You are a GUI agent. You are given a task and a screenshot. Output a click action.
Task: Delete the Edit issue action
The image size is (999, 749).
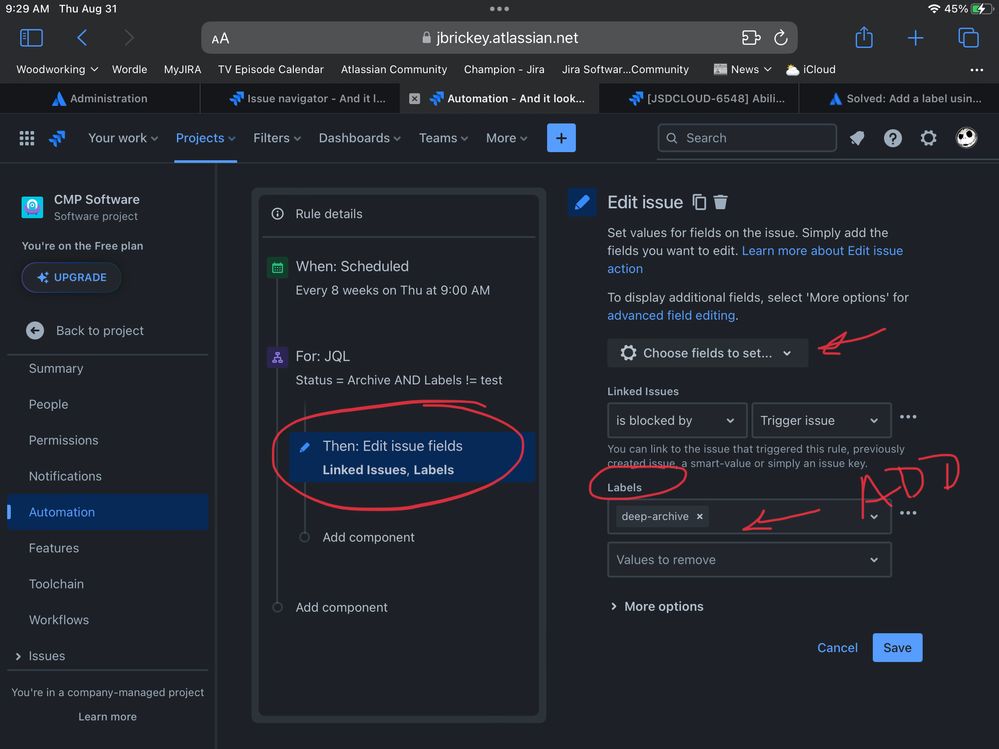tap(721, 202)
